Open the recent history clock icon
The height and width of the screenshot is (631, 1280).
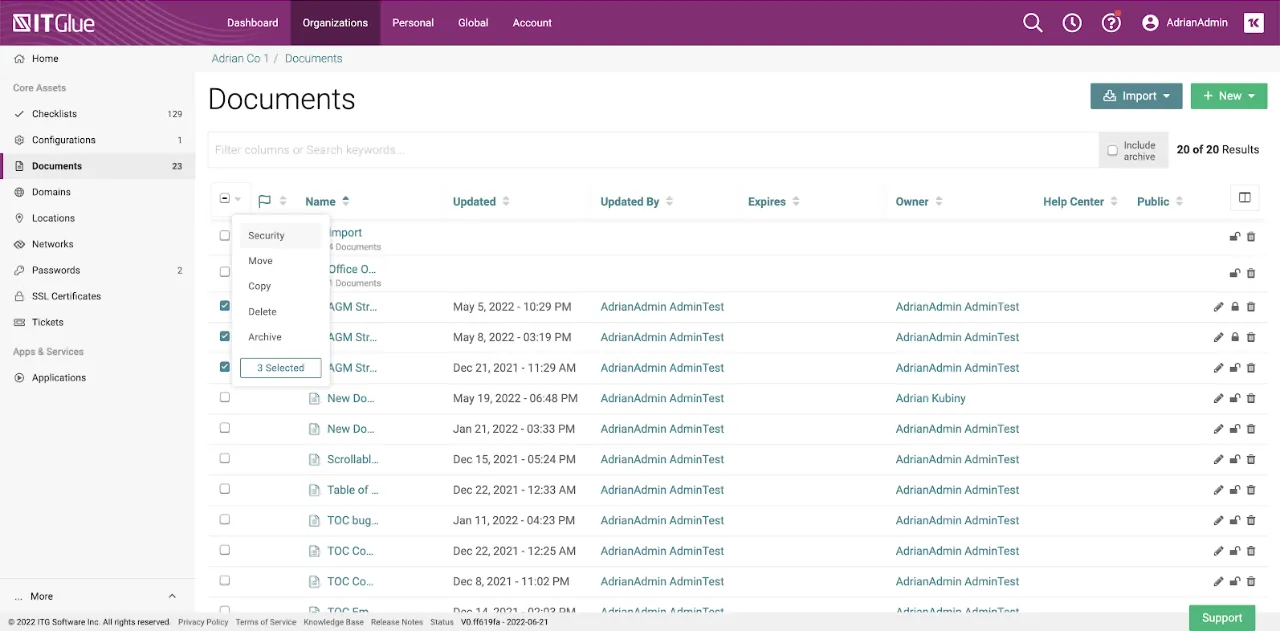pos(1072,23)
